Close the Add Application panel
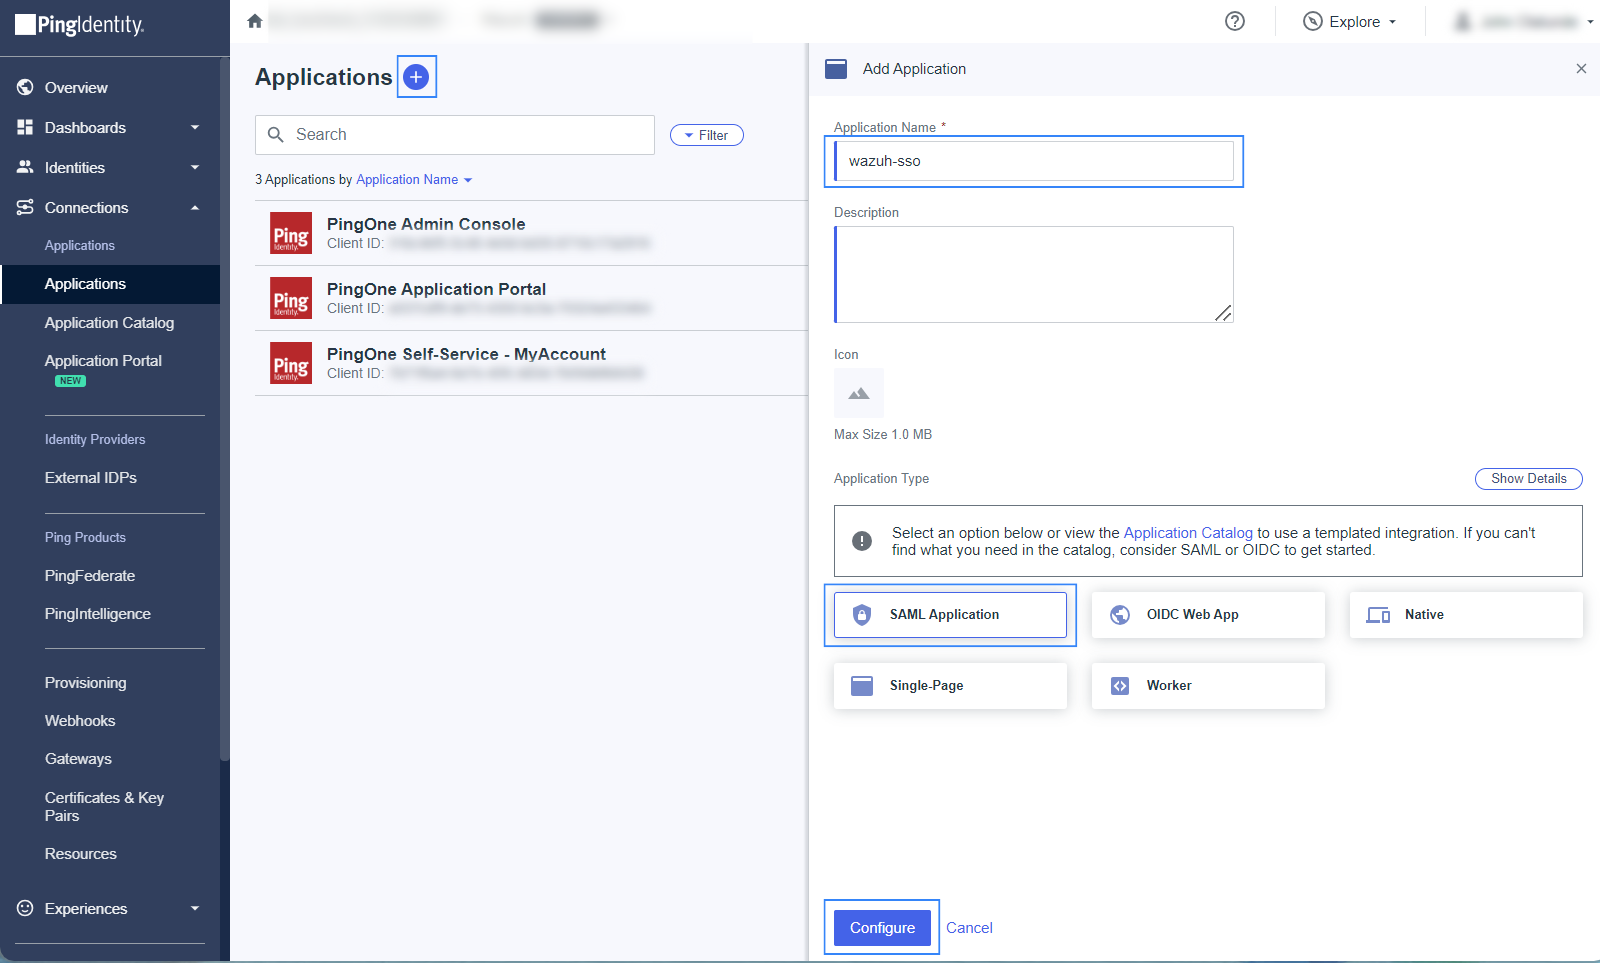Screen dimensions: 1600x963 click(1581, 69)
